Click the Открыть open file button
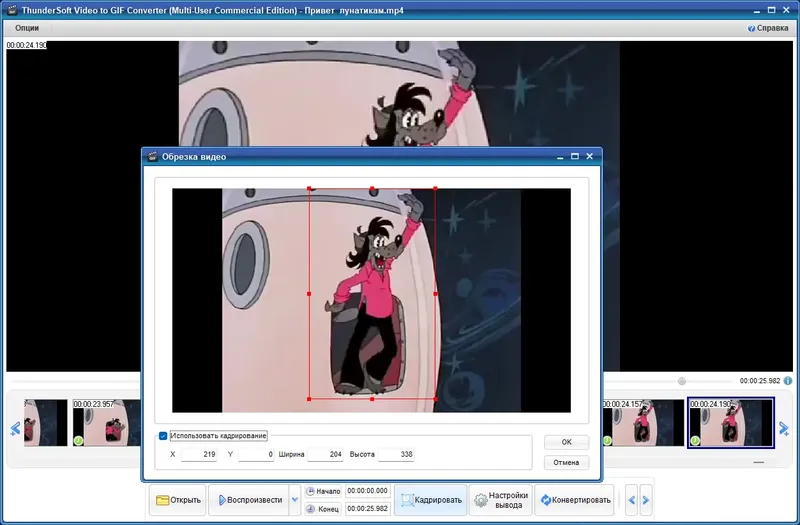 point(178,500)
